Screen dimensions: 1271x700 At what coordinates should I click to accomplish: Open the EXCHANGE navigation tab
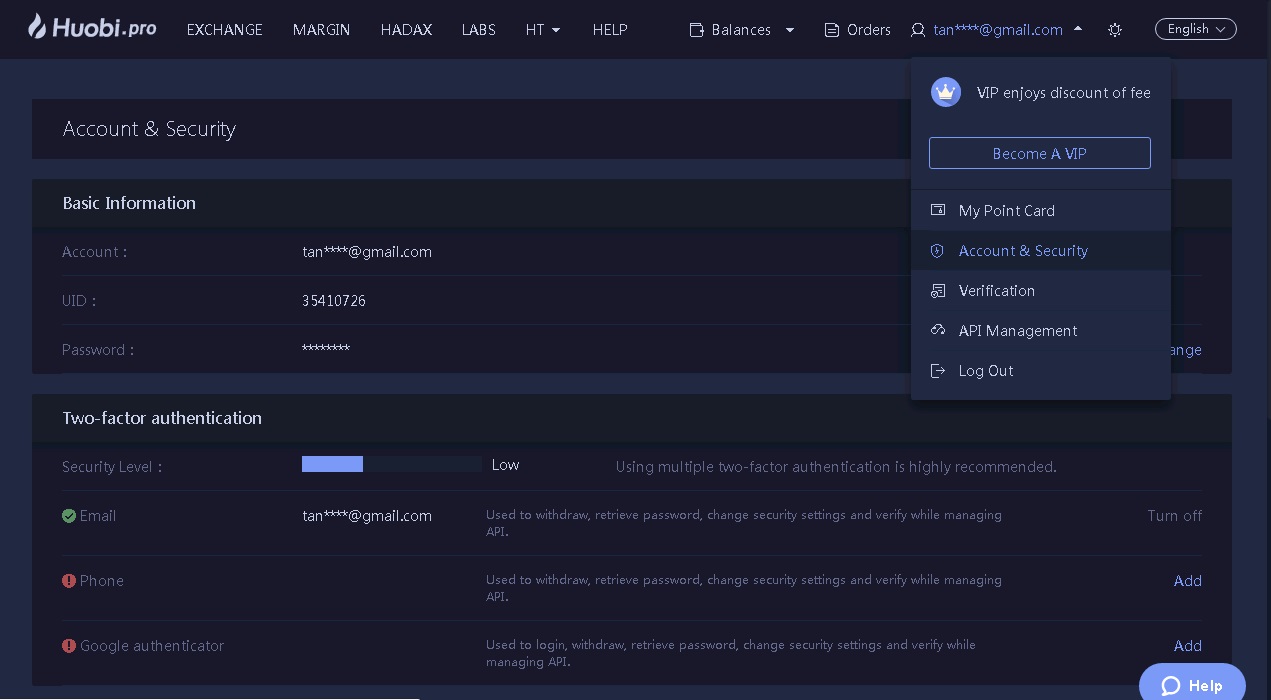click(x=224, y=30)
